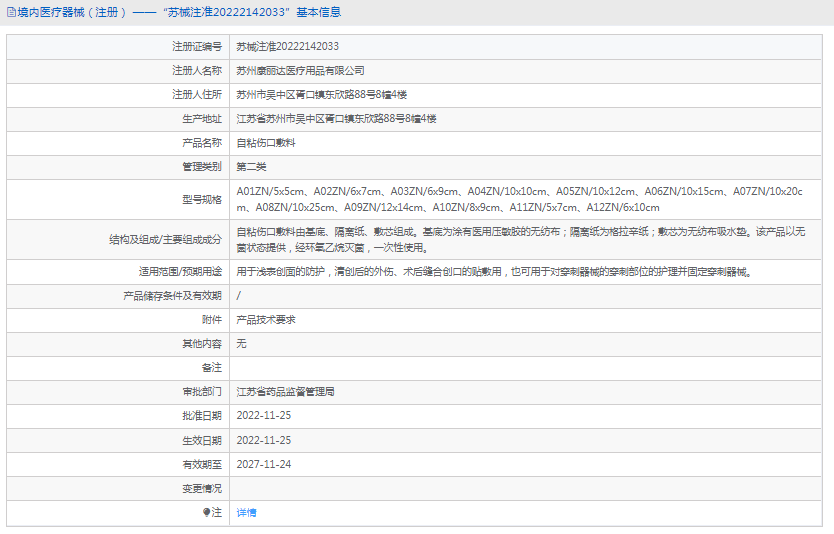The width and height of the screenshot is (834, 534).
Task: Select registration number 苏械注准20222142033 value
Action: pos(288,47)
